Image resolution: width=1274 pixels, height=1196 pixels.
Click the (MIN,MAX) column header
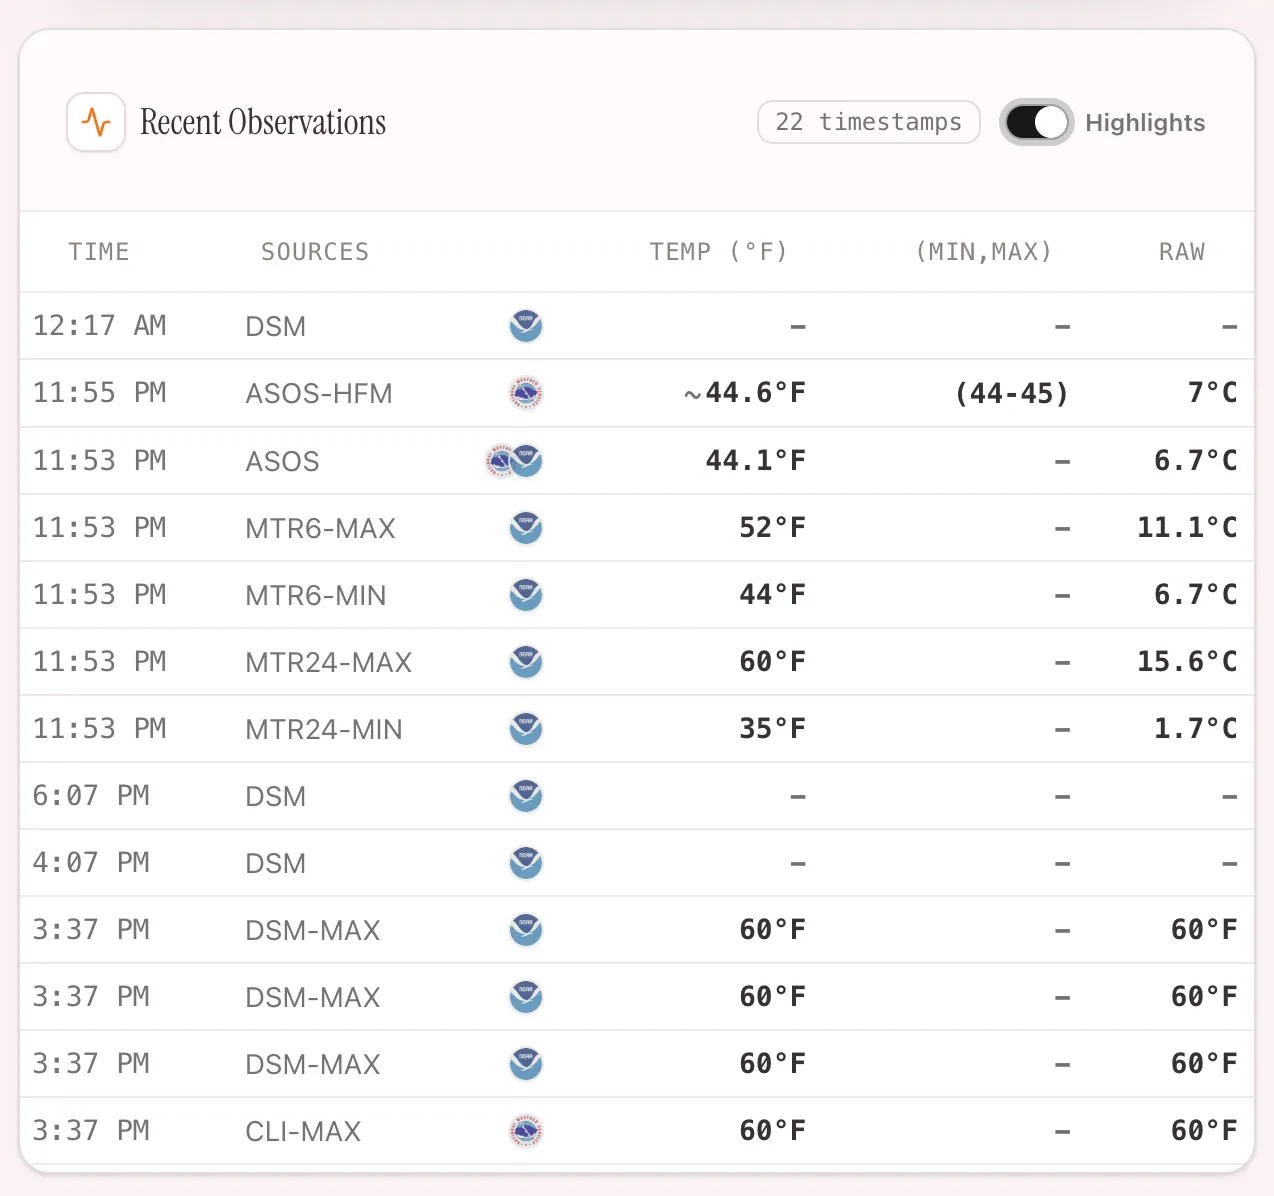pyautogui.click(x=984, y=252)
